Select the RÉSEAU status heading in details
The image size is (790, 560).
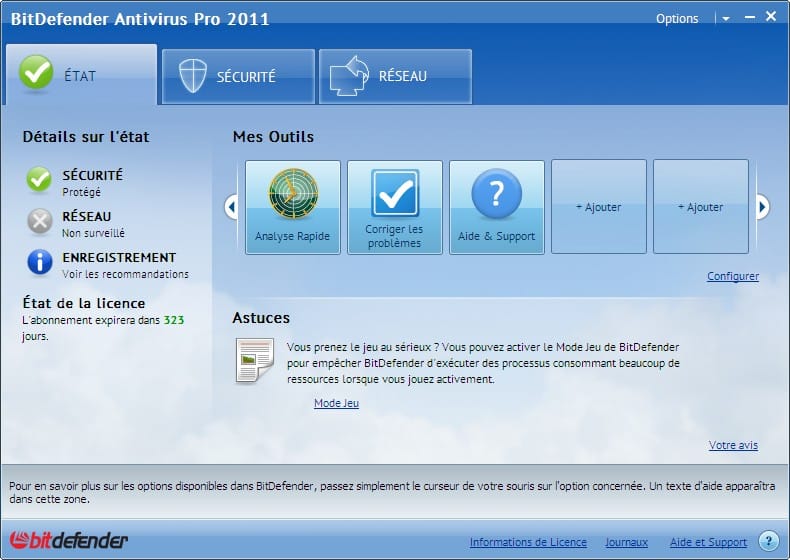point(87,216)
